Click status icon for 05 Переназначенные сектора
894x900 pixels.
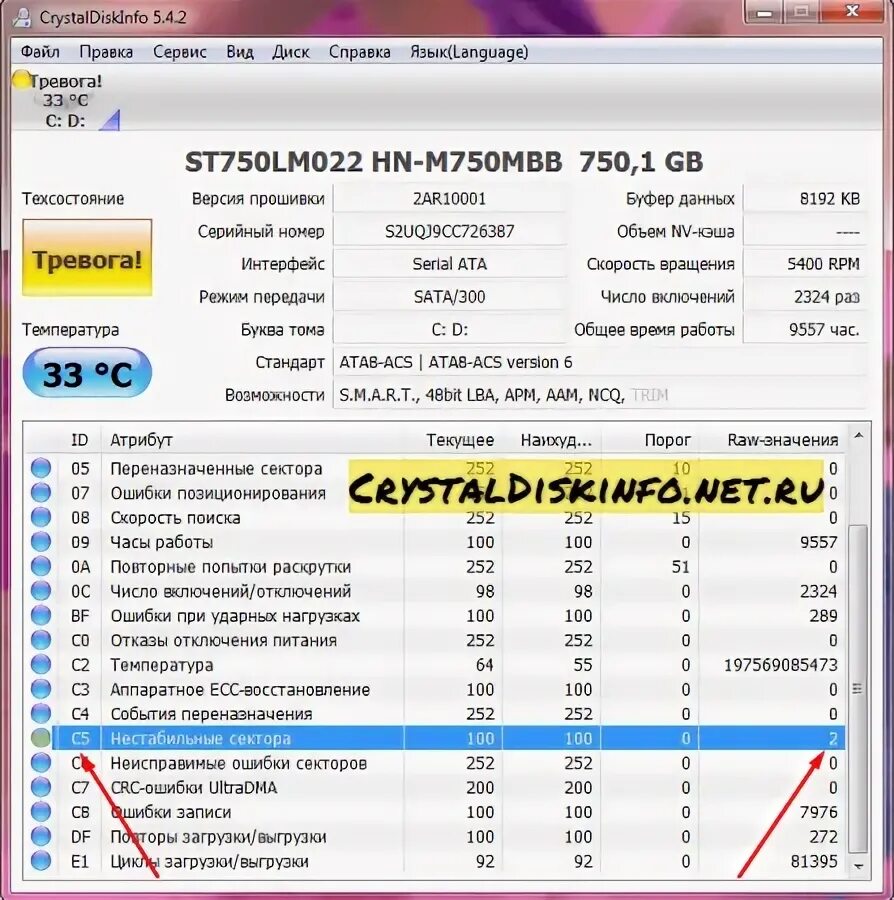click(41, 468)
